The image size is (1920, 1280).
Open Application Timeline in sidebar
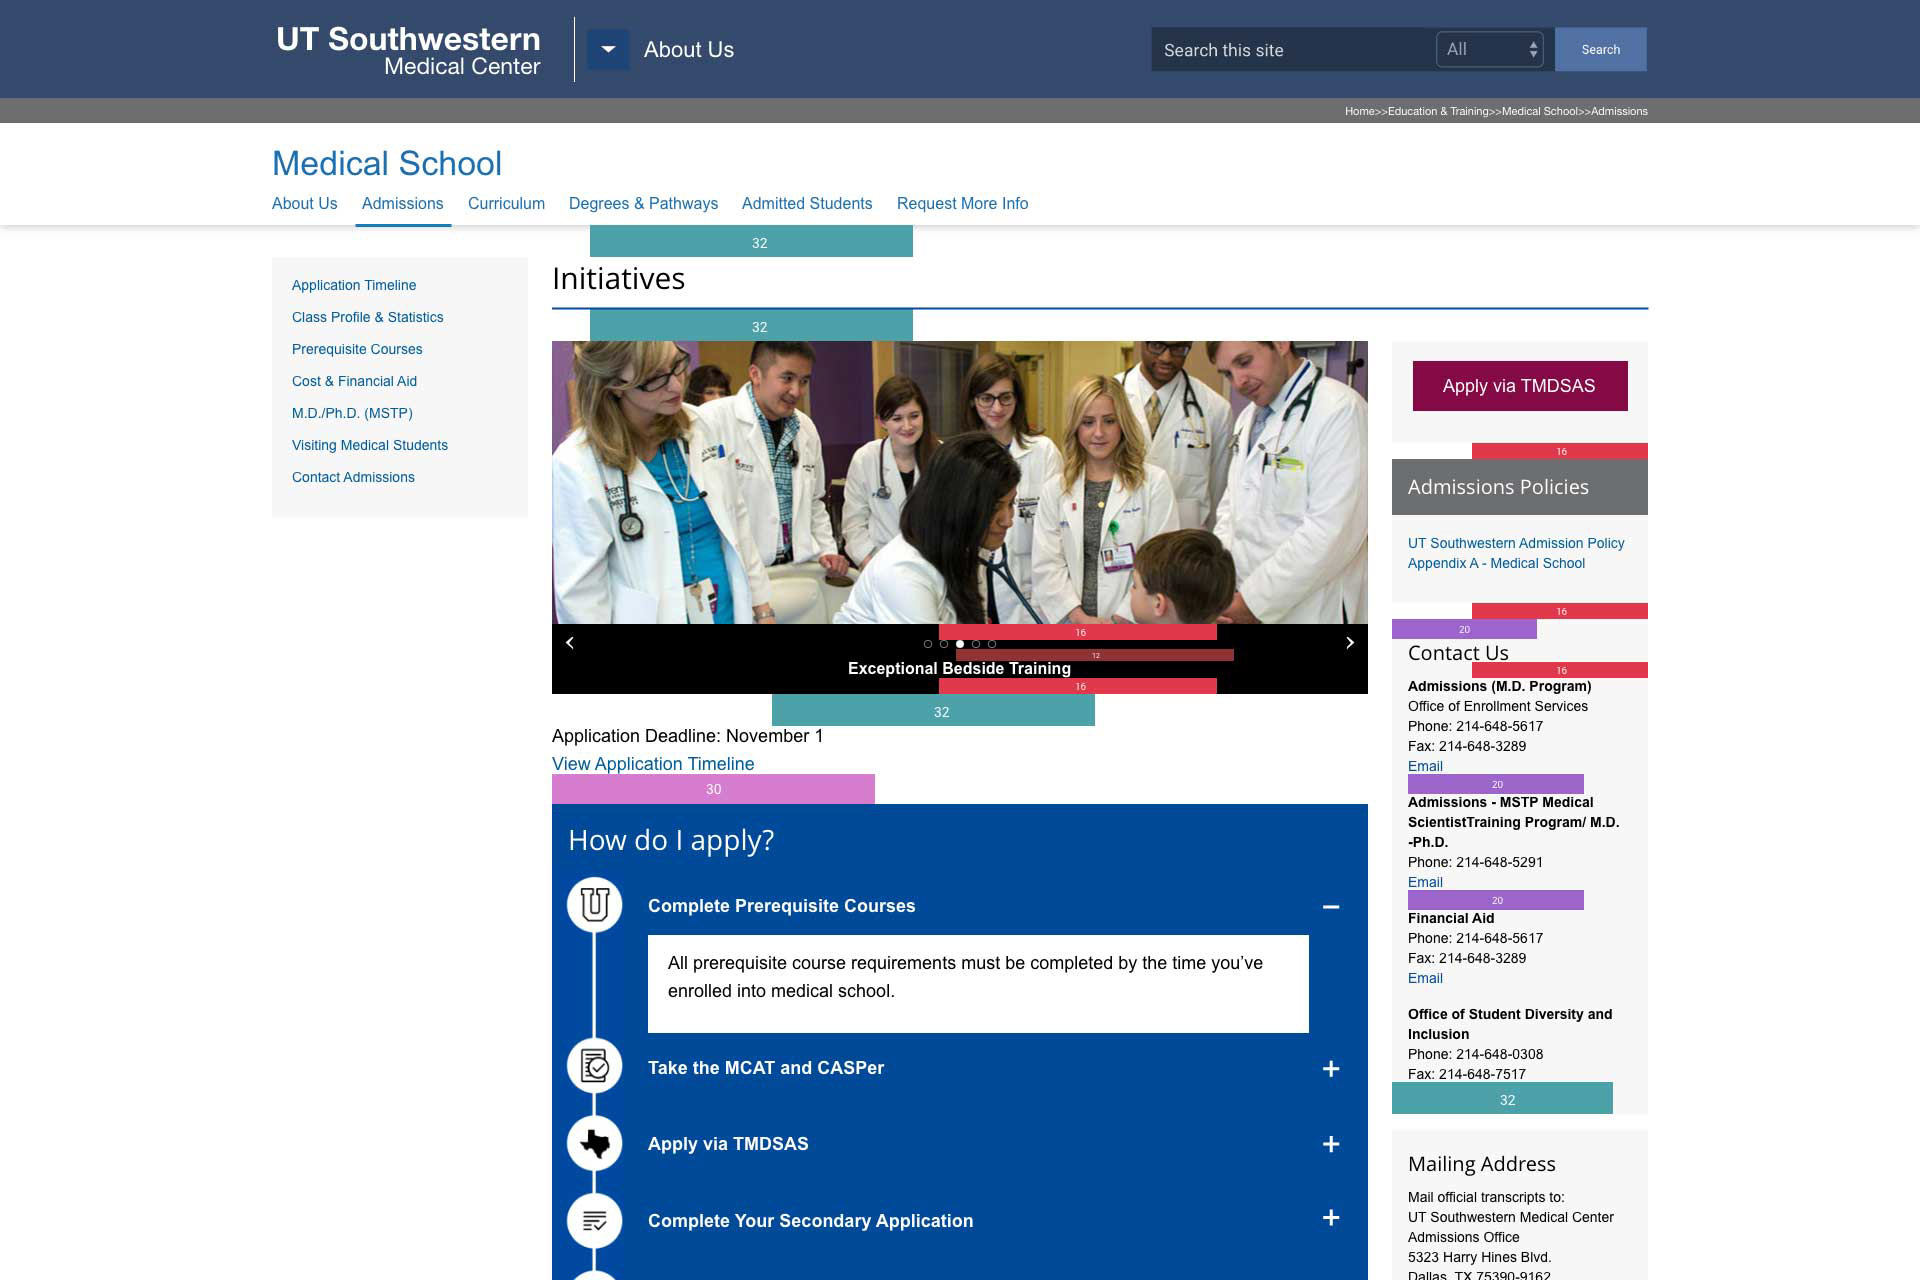pos(354,286)
